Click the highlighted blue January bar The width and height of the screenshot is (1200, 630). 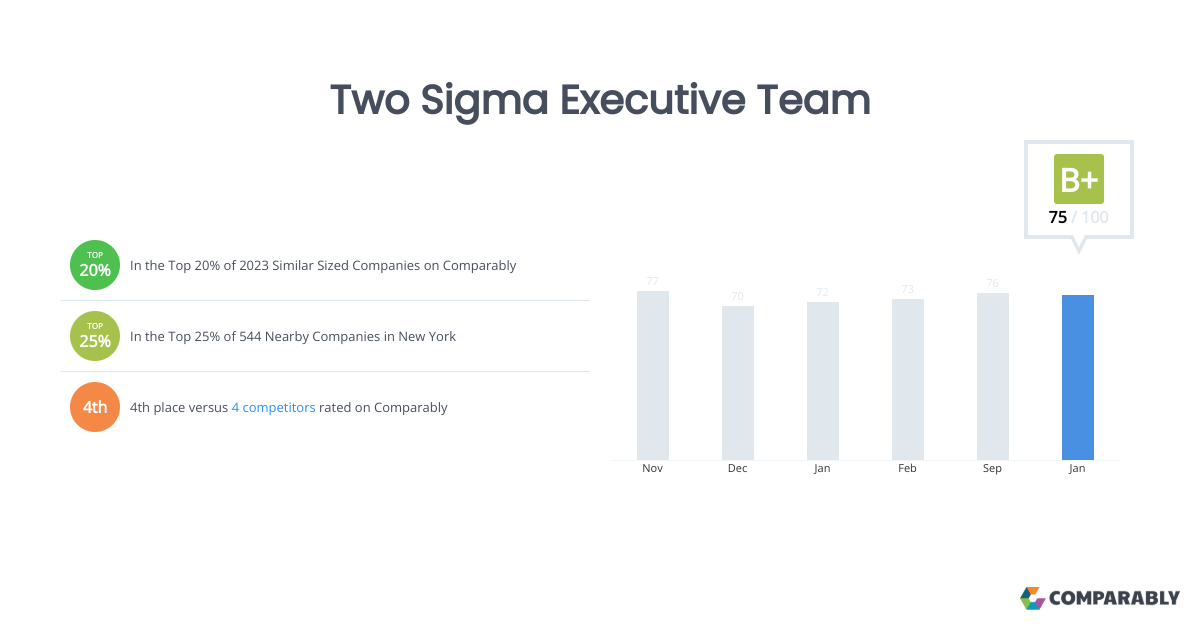[x=1078, y=377]
